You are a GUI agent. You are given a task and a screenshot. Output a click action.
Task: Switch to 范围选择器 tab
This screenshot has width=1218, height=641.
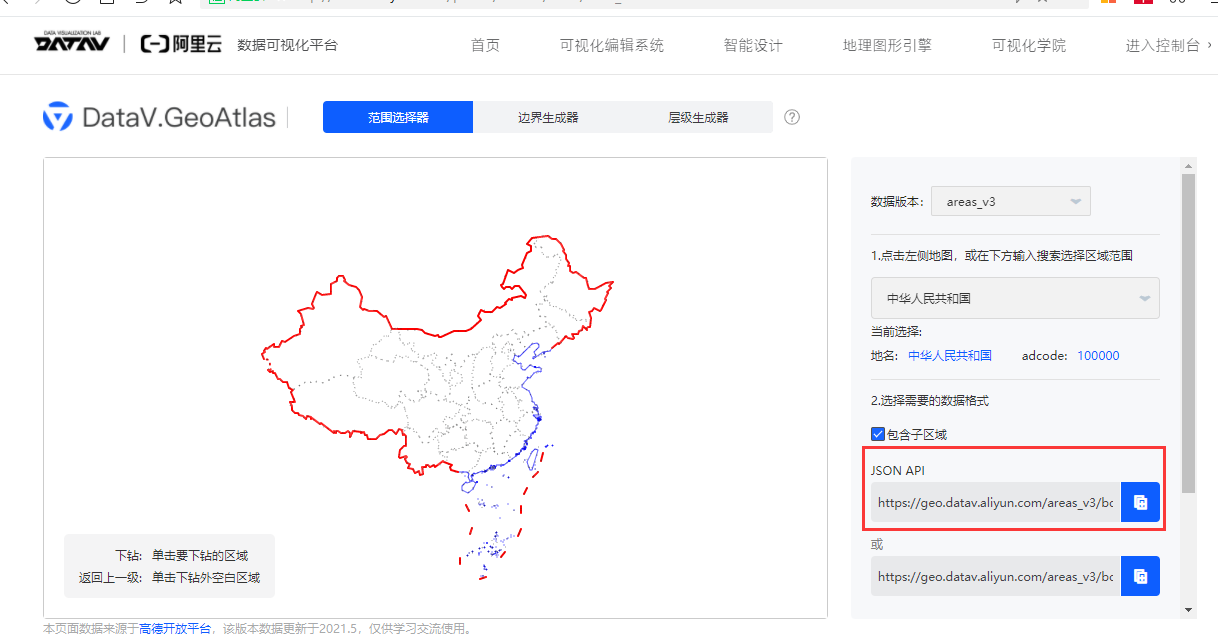click(398, 117)
